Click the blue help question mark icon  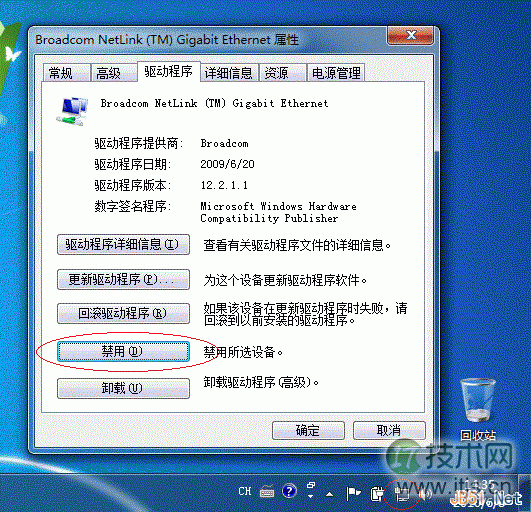pos(289,491)
